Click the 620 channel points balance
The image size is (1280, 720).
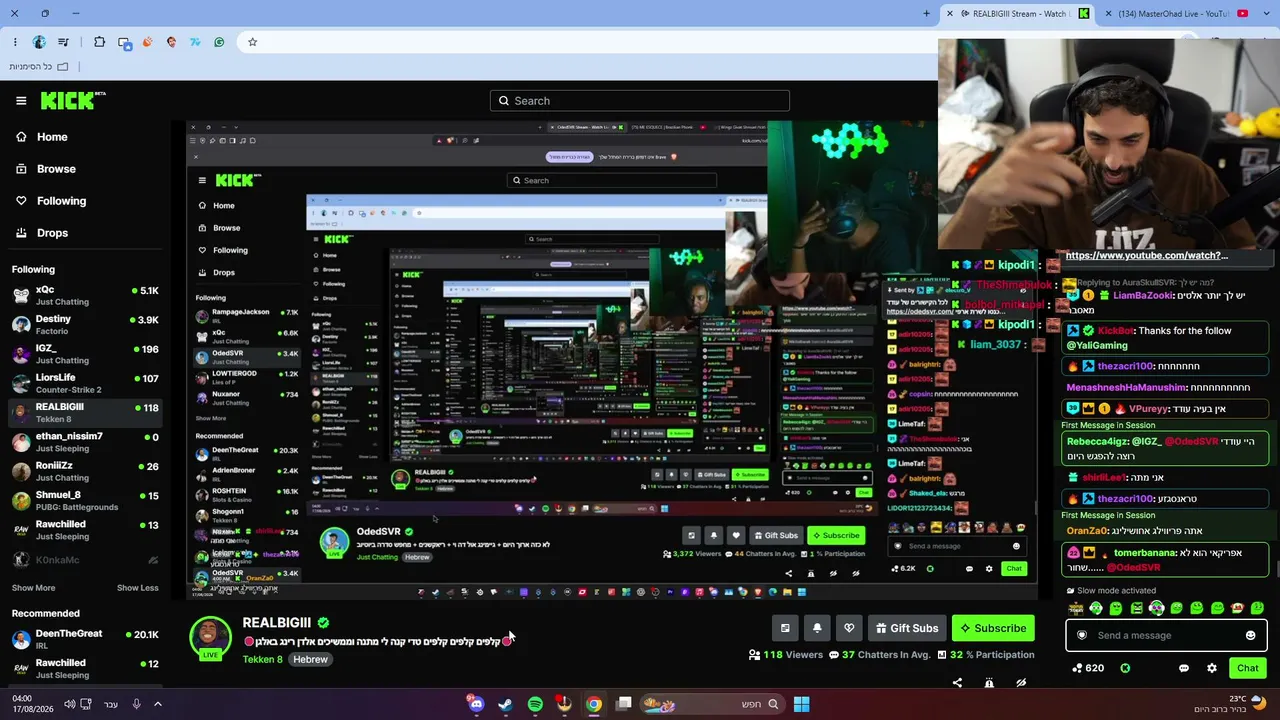point(1087,668)
